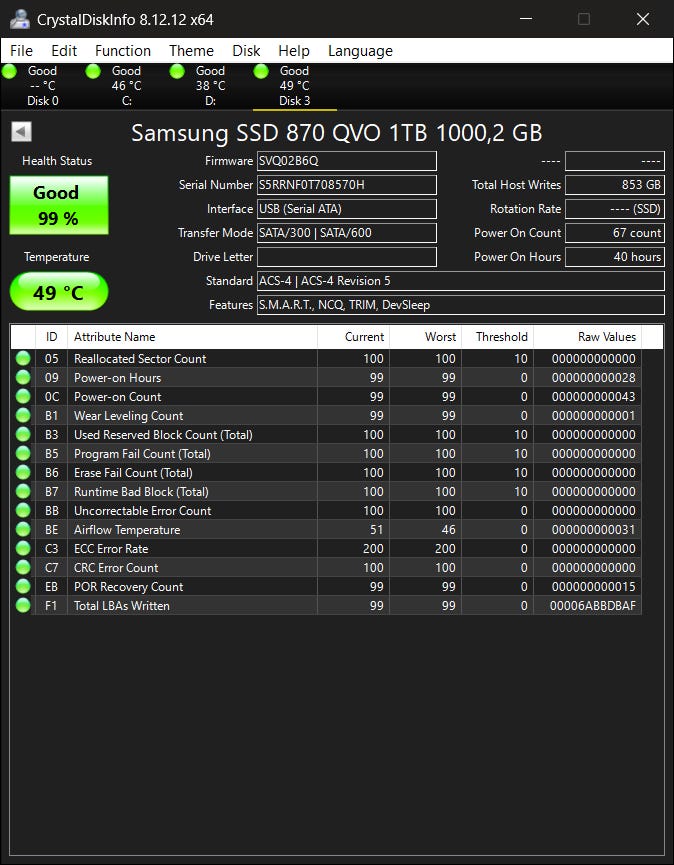Click status dot of Total LBAs Written row
Image resolution: width=674 pixels, height=865 pixels.
coord(23,606)
